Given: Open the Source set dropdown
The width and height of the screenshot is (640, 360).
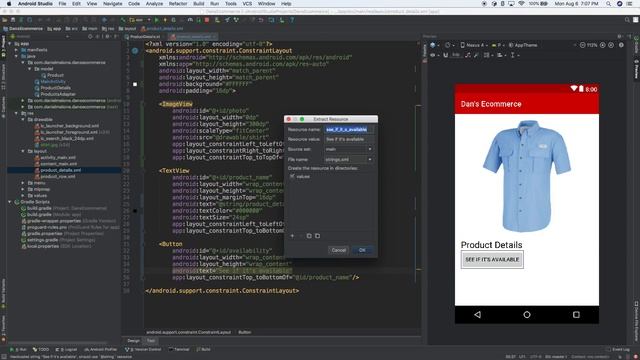Looking at the screenshot, I should 349,149.
